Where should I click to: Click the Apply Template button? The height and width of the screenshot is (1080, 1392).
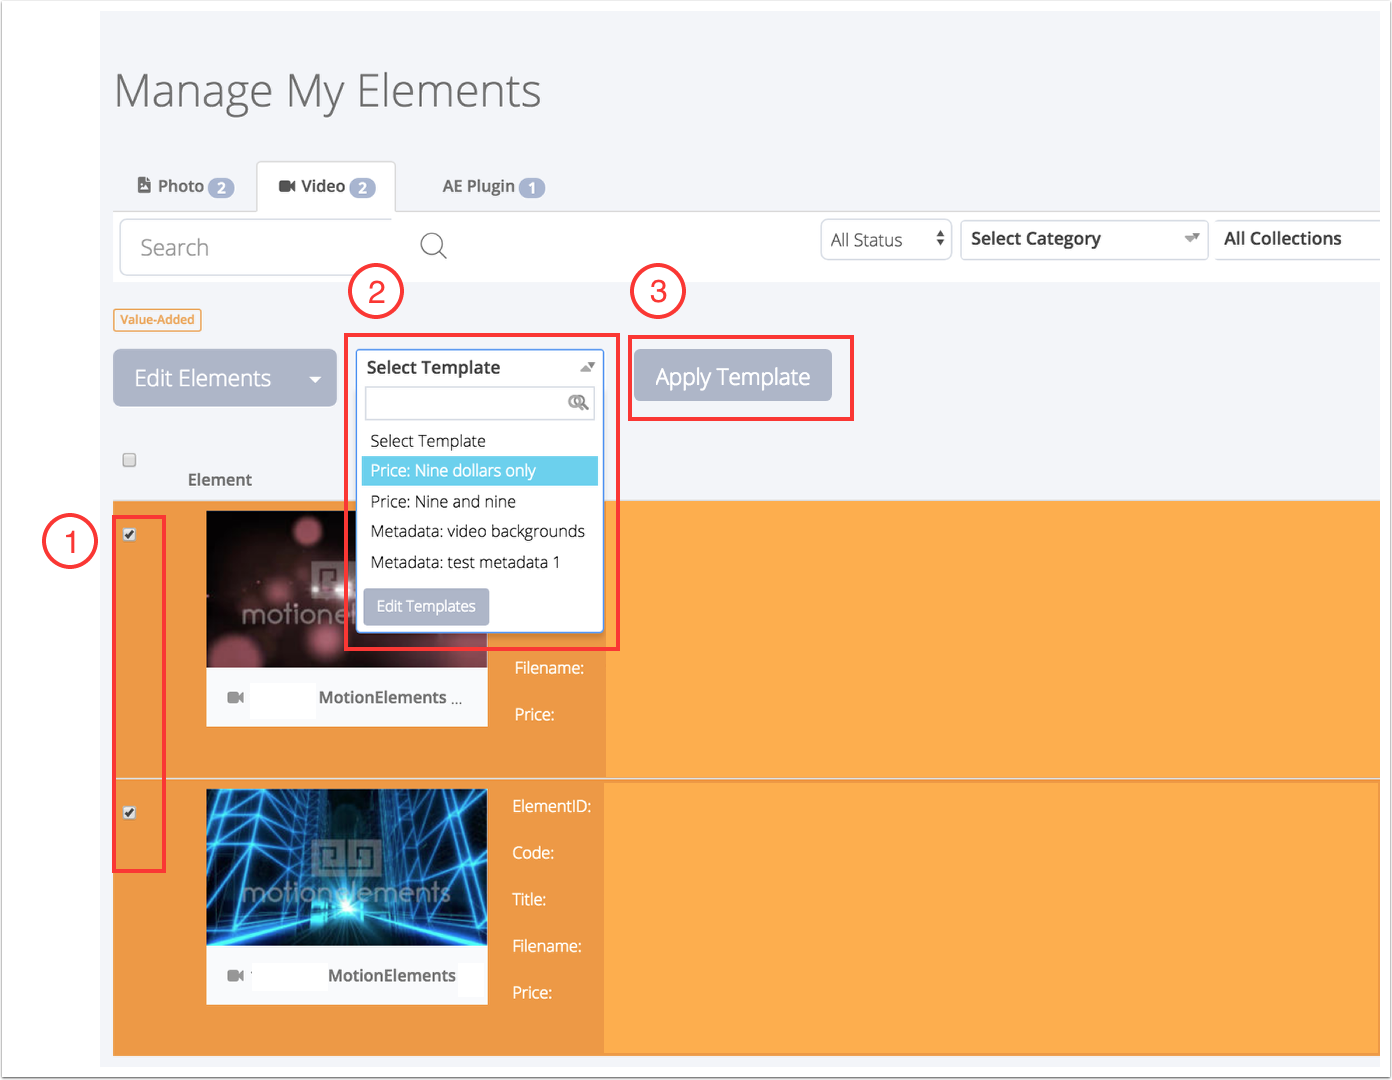click(733, 376)
